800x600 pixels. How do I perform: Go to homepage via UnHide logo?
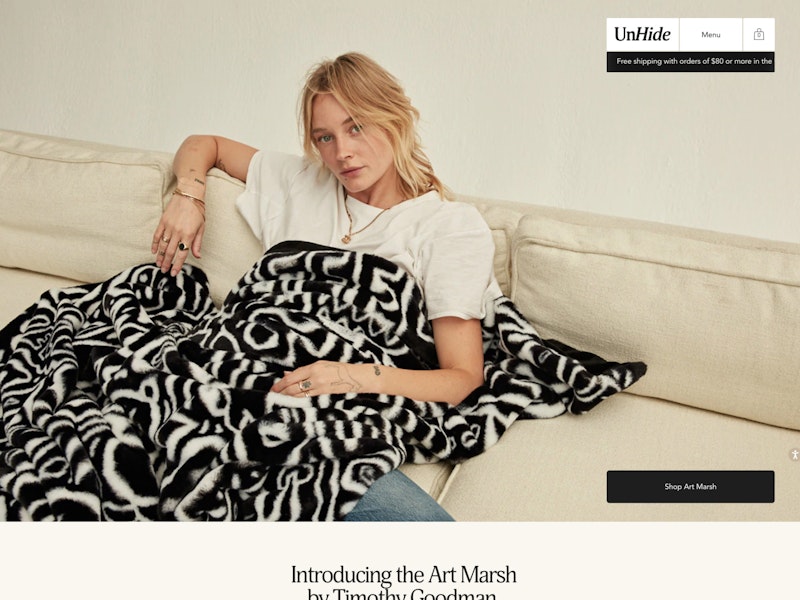coord(642,35)
